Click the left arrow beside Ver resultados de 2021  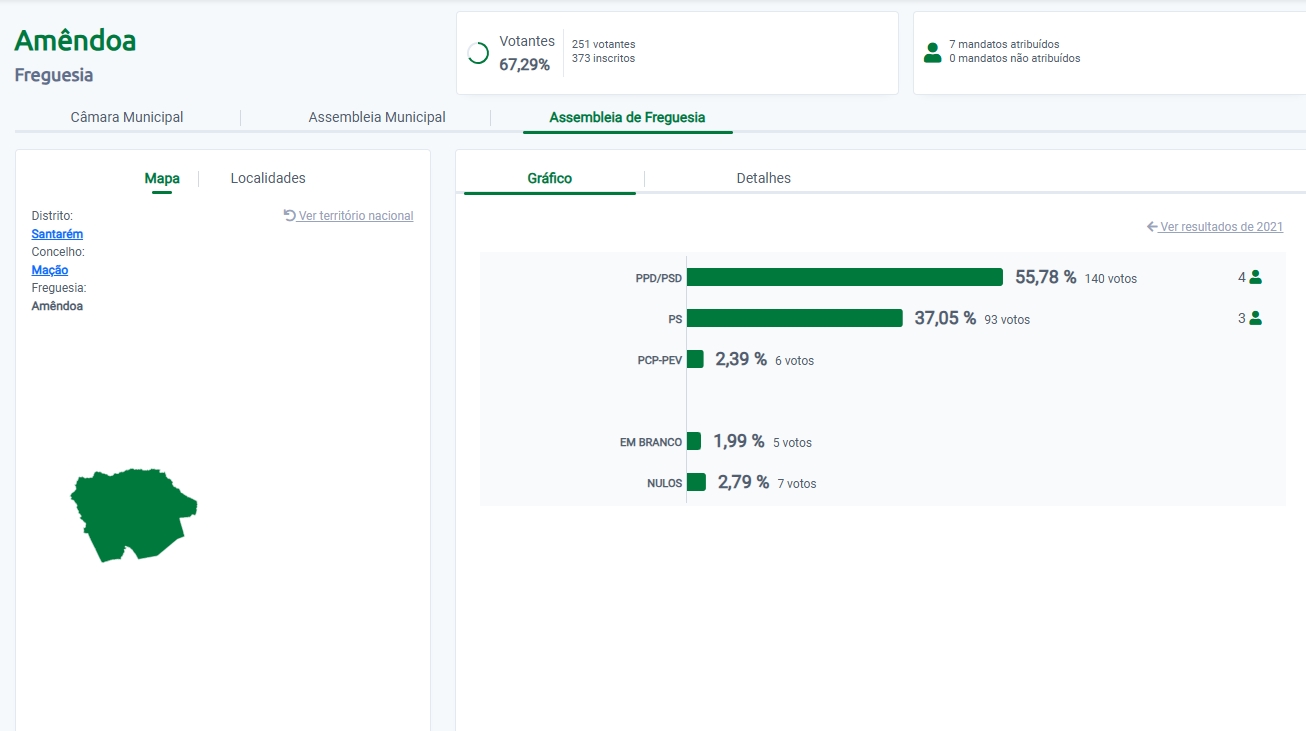(1152, 227)
